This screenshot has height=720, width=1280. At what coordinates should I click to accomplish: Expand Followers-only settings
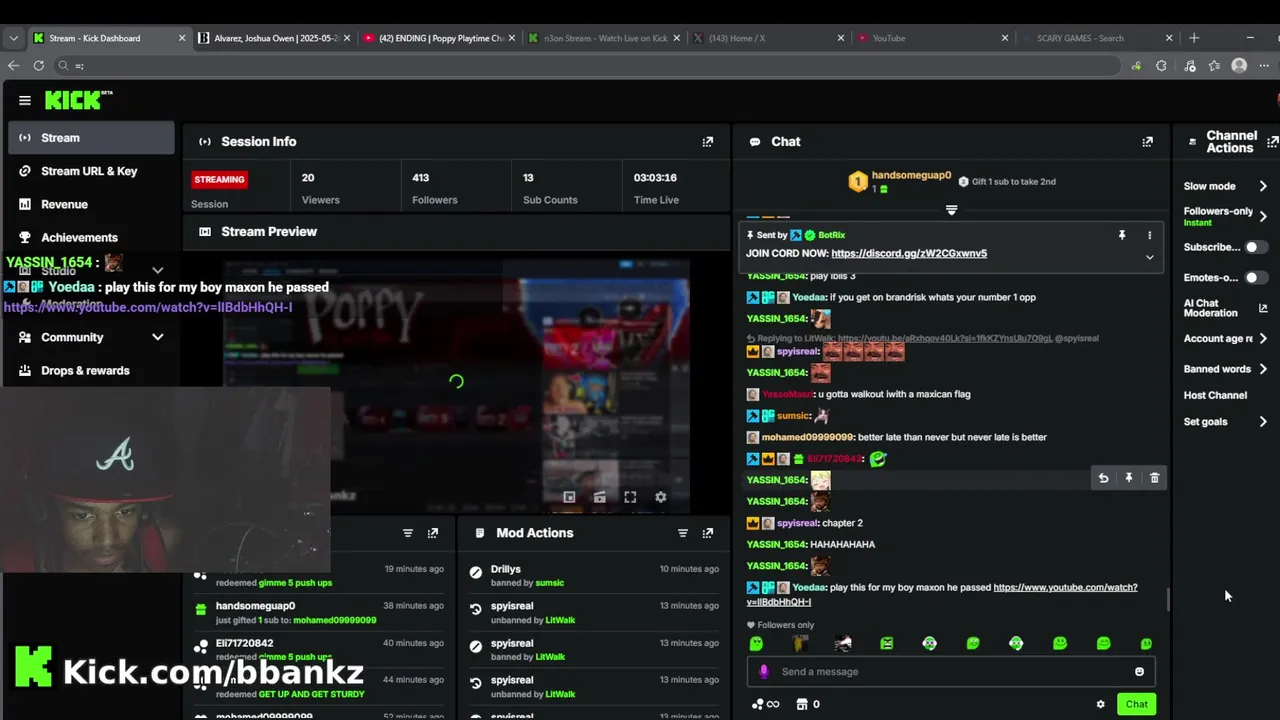click(x=1263, y=216)
